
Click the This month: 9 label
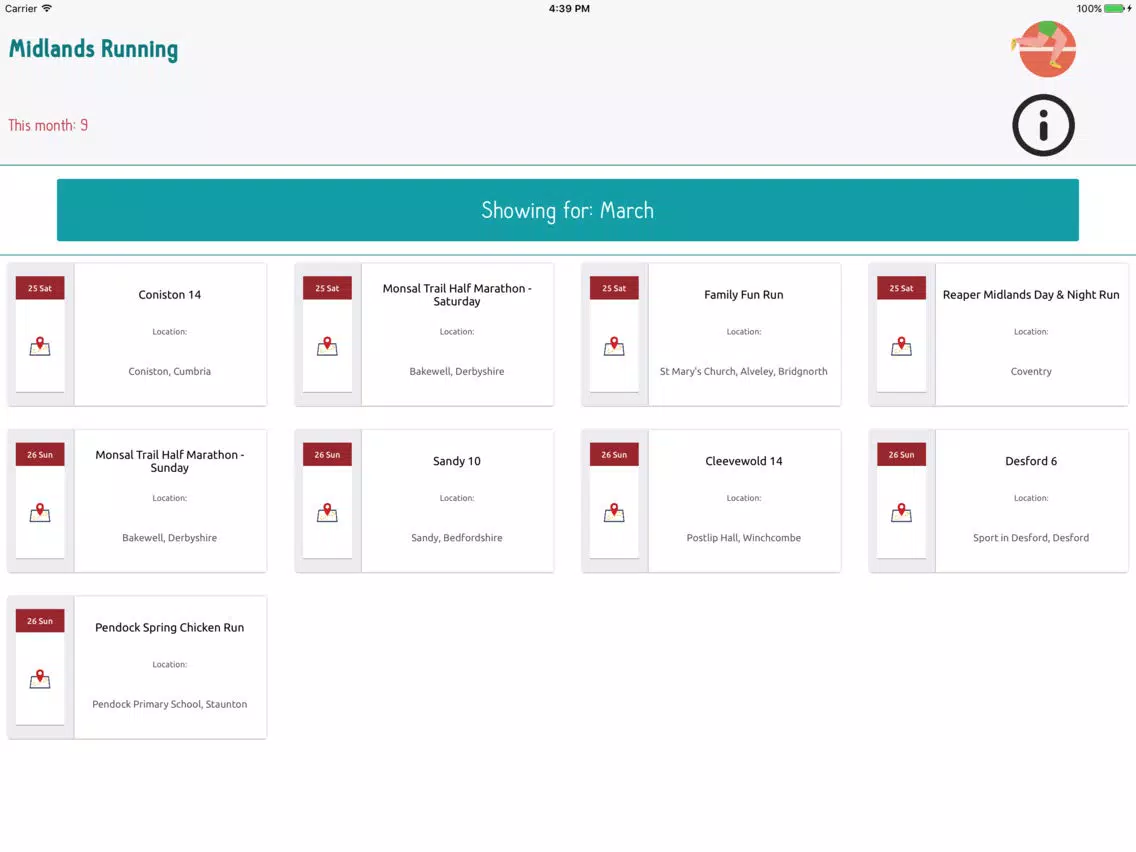(x=48, y=125)
